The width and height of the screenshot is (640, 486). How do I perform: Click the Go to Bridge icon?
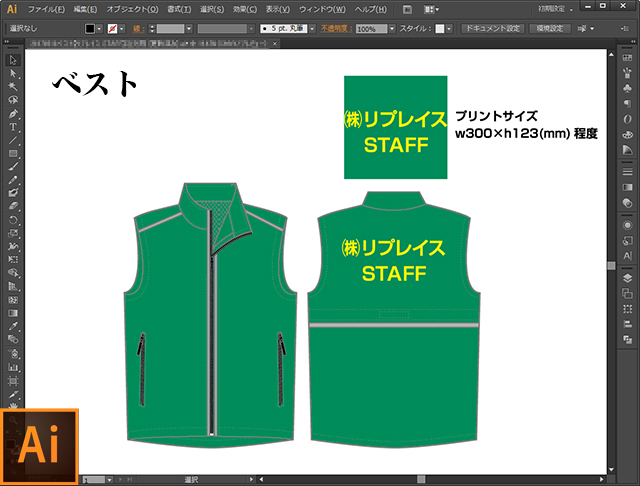(x=407, y=9)
